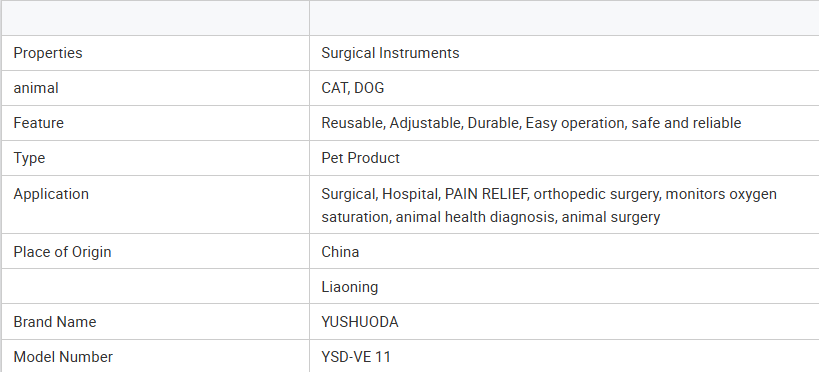Select the Pet Product value
This screenshot has height=372, width=819.
(x=360, y=158)
